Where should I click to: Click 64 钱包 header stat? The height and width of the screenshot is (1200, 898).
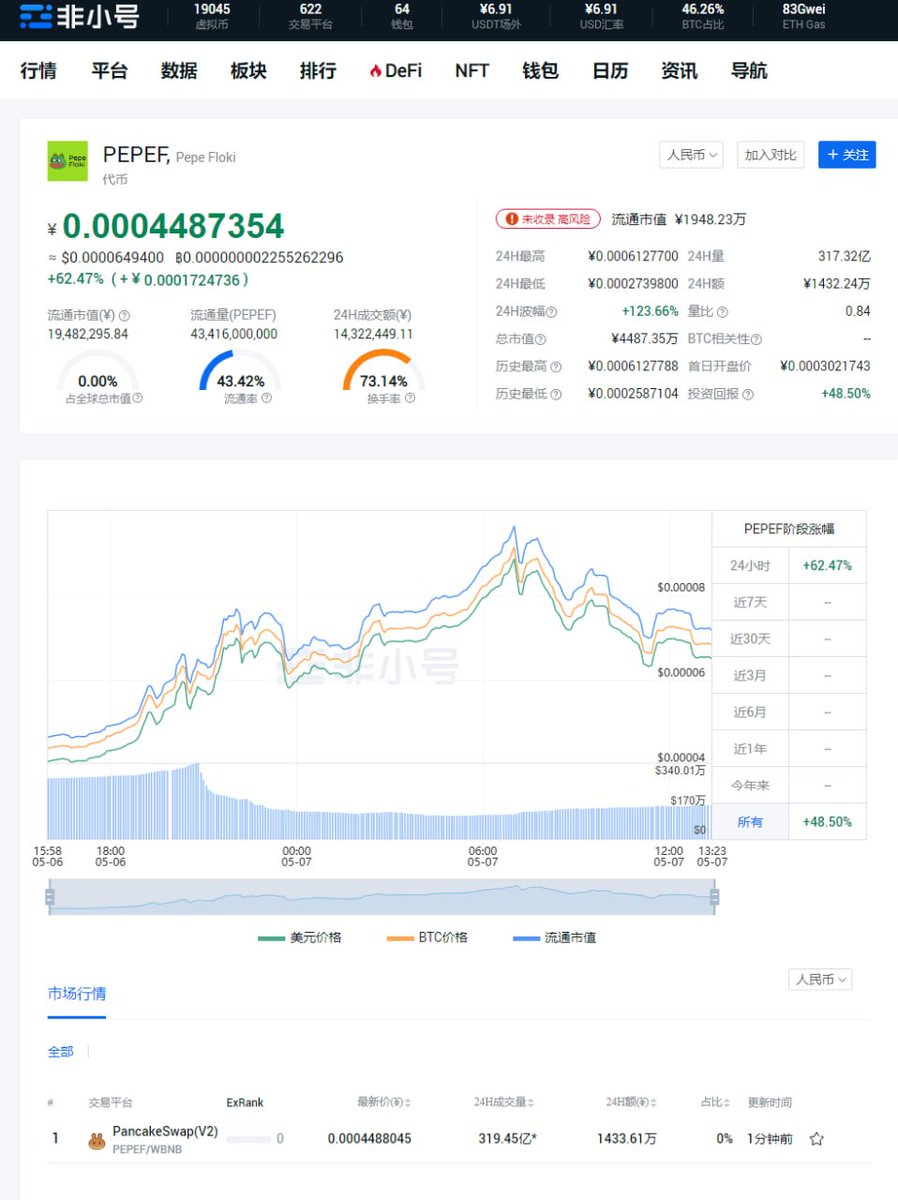(x=402, y=16)
